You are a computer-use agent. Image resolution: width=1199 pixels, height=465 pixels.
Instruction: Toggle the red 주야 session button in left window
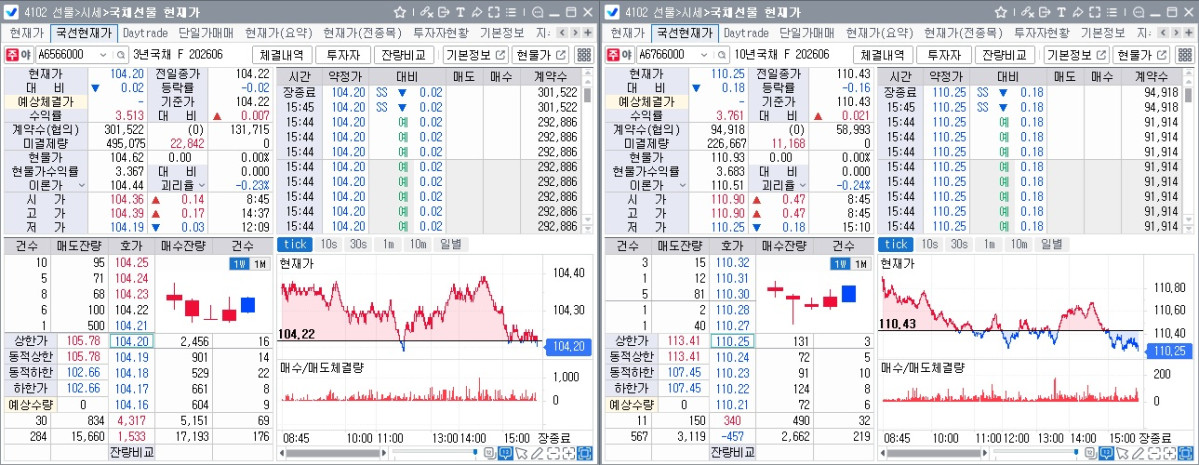(x=14, y=55)
